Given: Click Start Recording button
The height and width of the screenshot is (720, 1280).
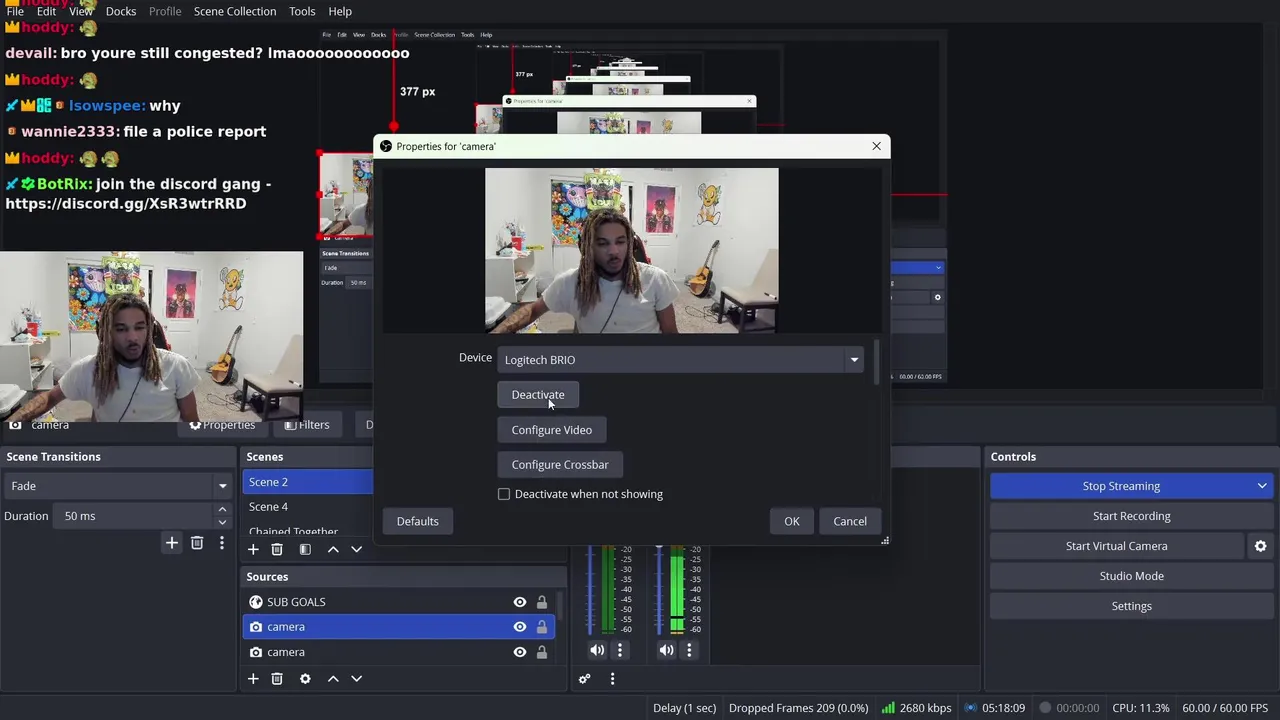Looking at the screenshot, I should (x=1131, y=516).
